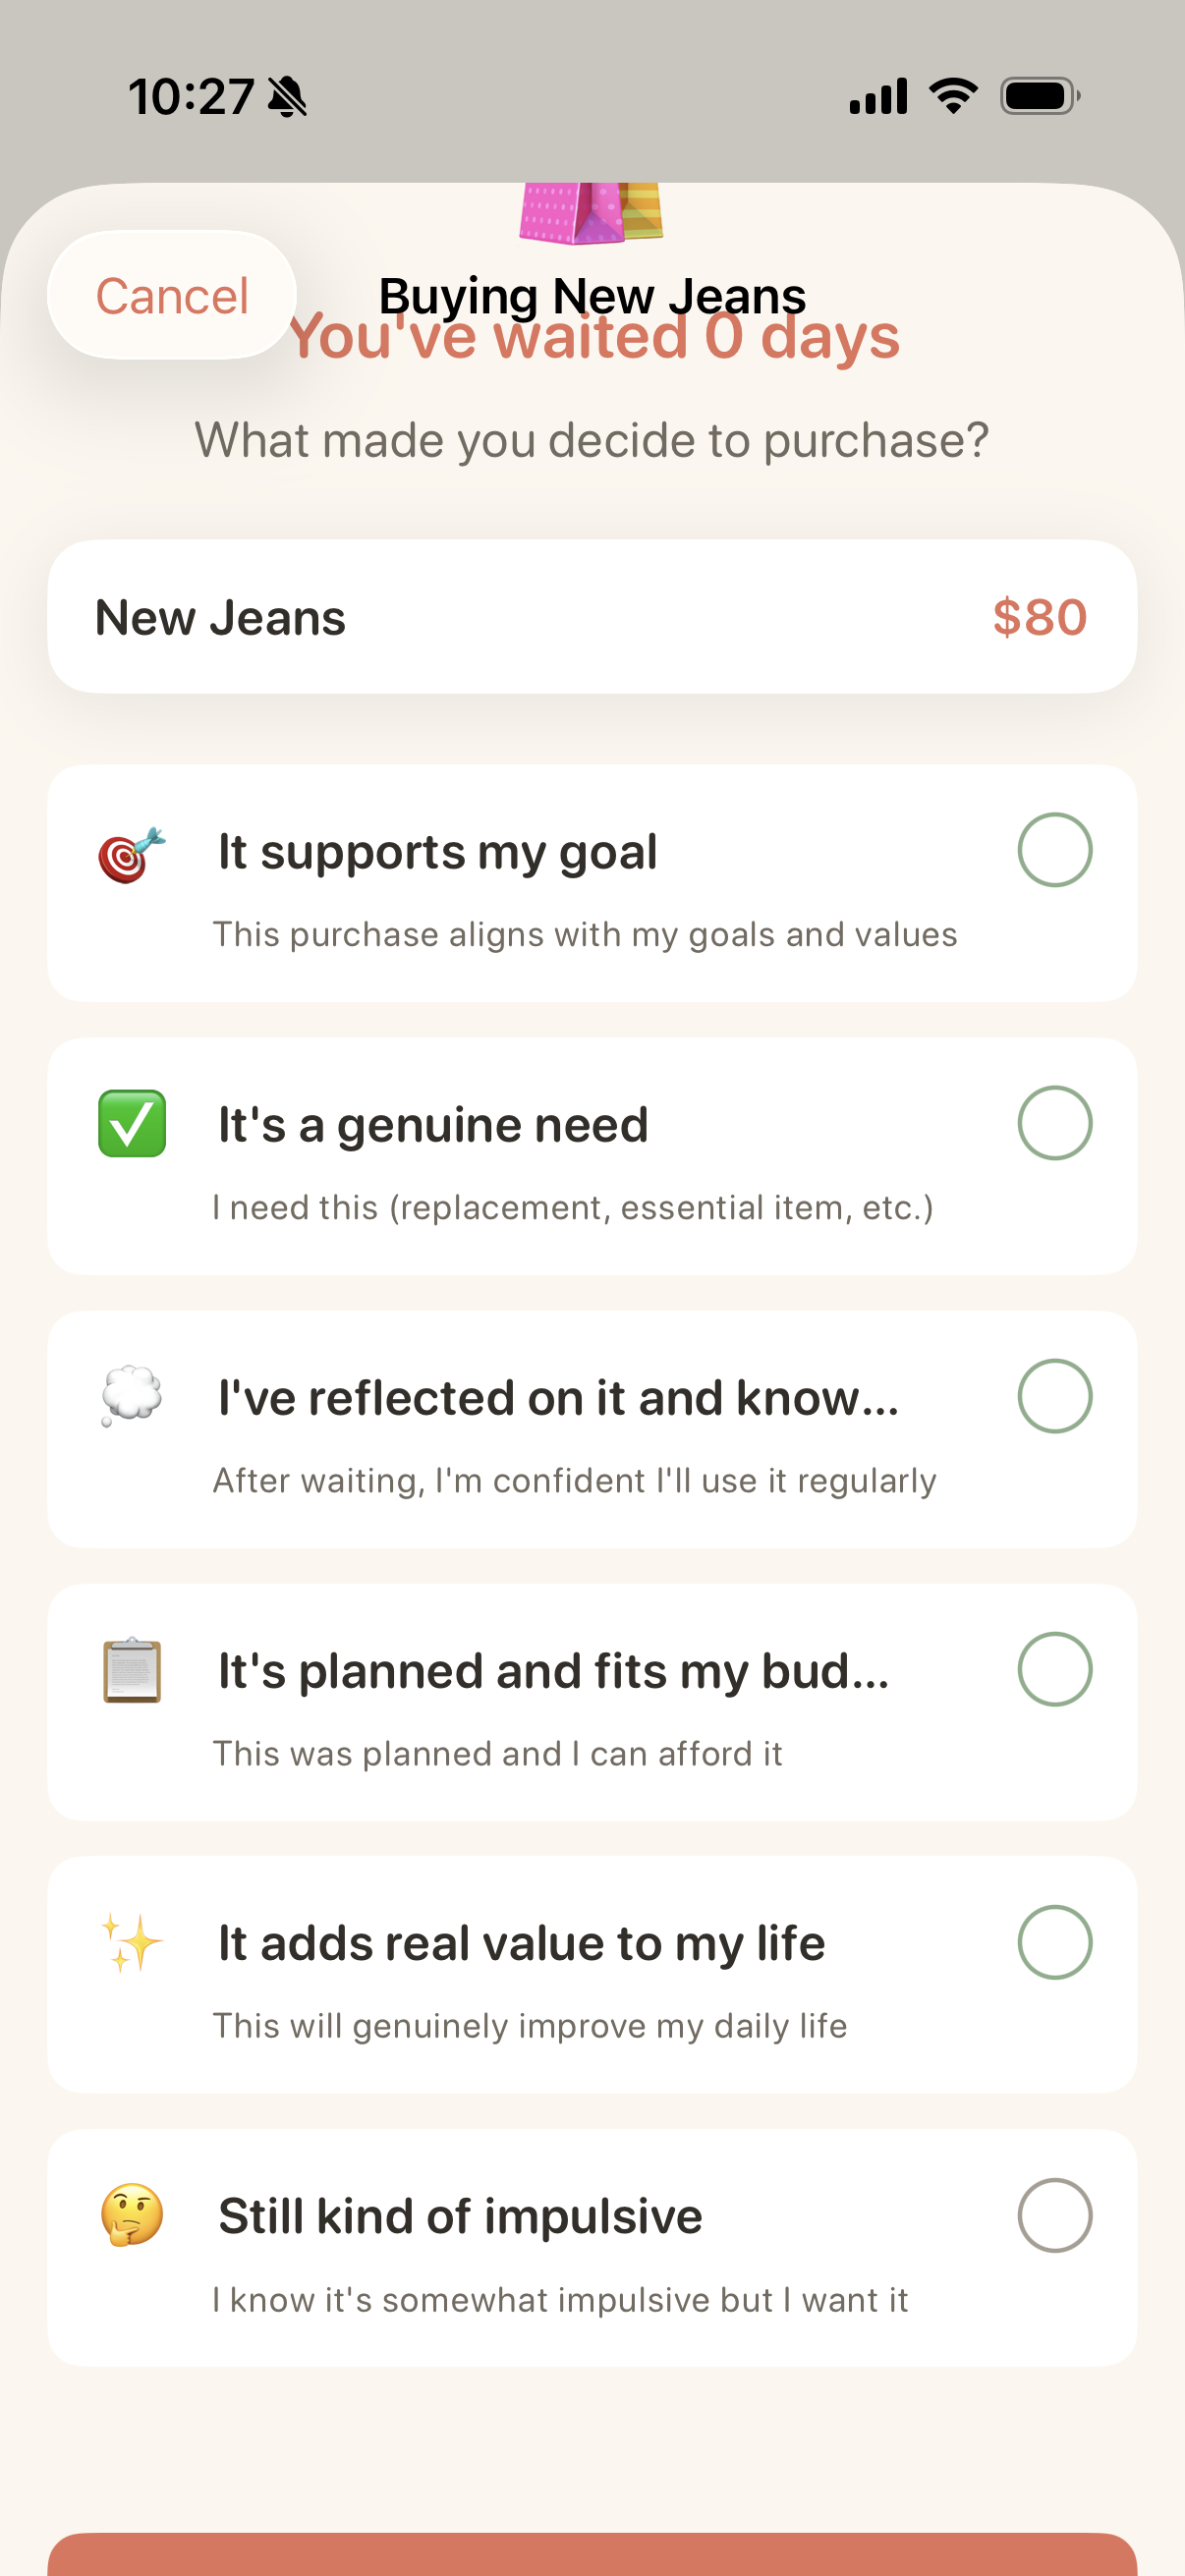Tap the shopping bags icon at top
This screenshot has height=2576, width=1185.
tap(591, 212)
